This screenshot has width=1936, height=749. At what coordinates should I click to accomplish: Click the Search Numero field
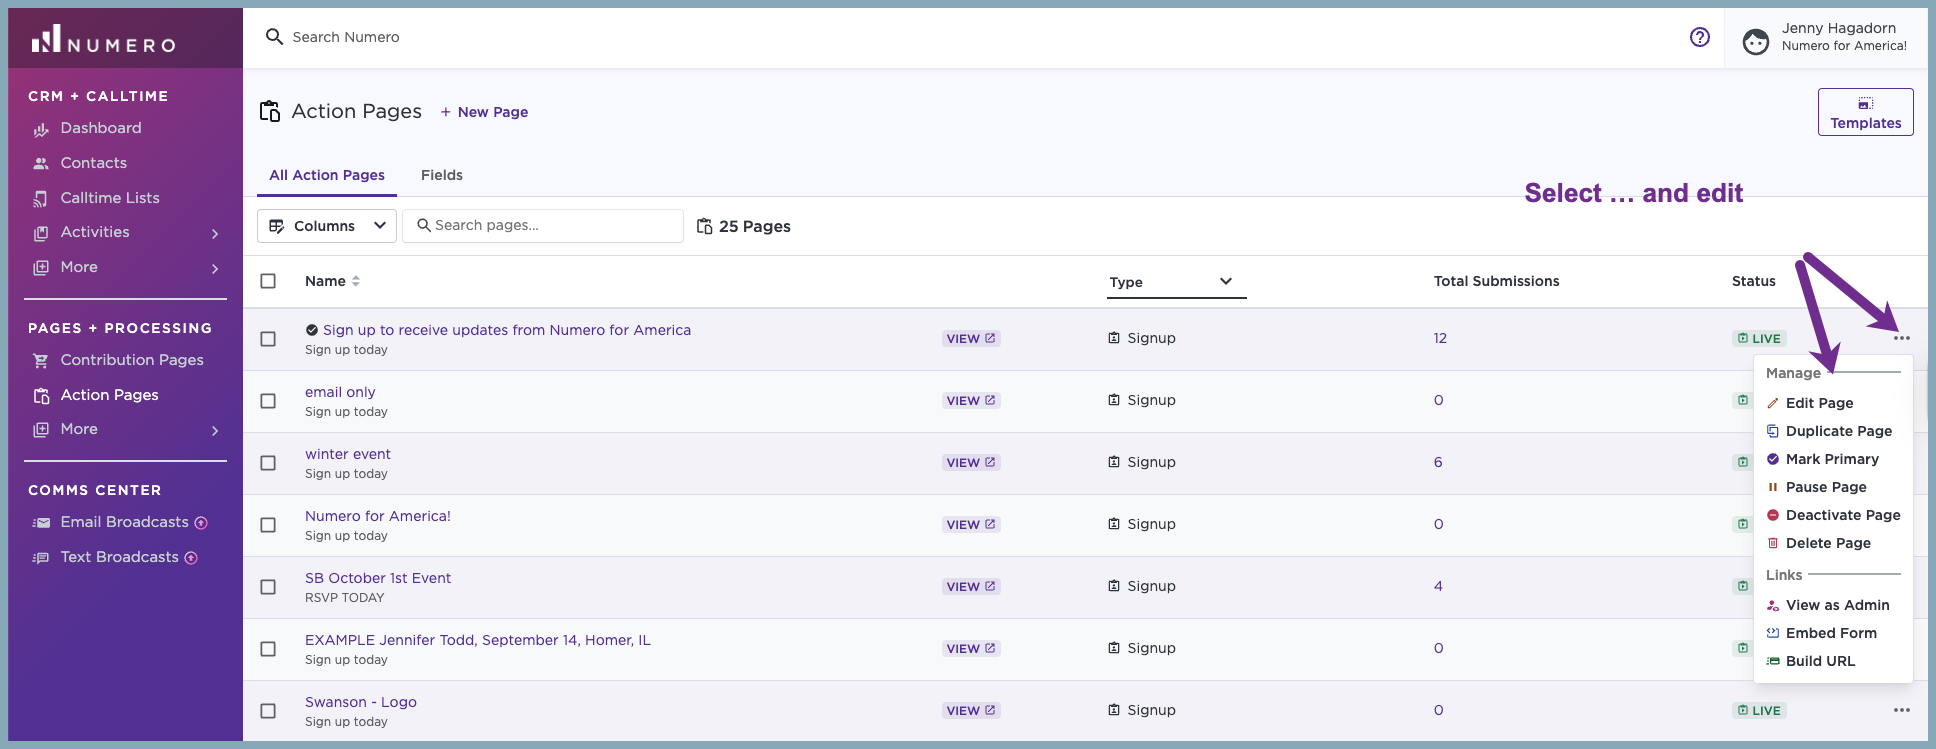click(346, 37)
